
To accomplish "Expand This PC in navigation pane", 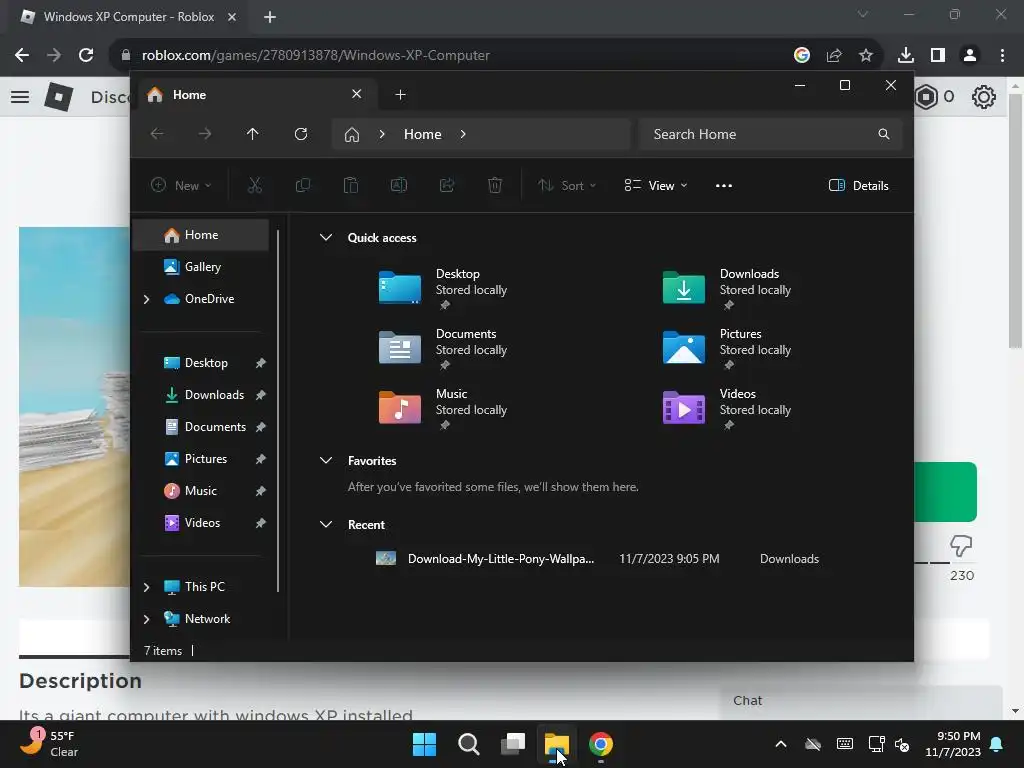I will [146, 587].
